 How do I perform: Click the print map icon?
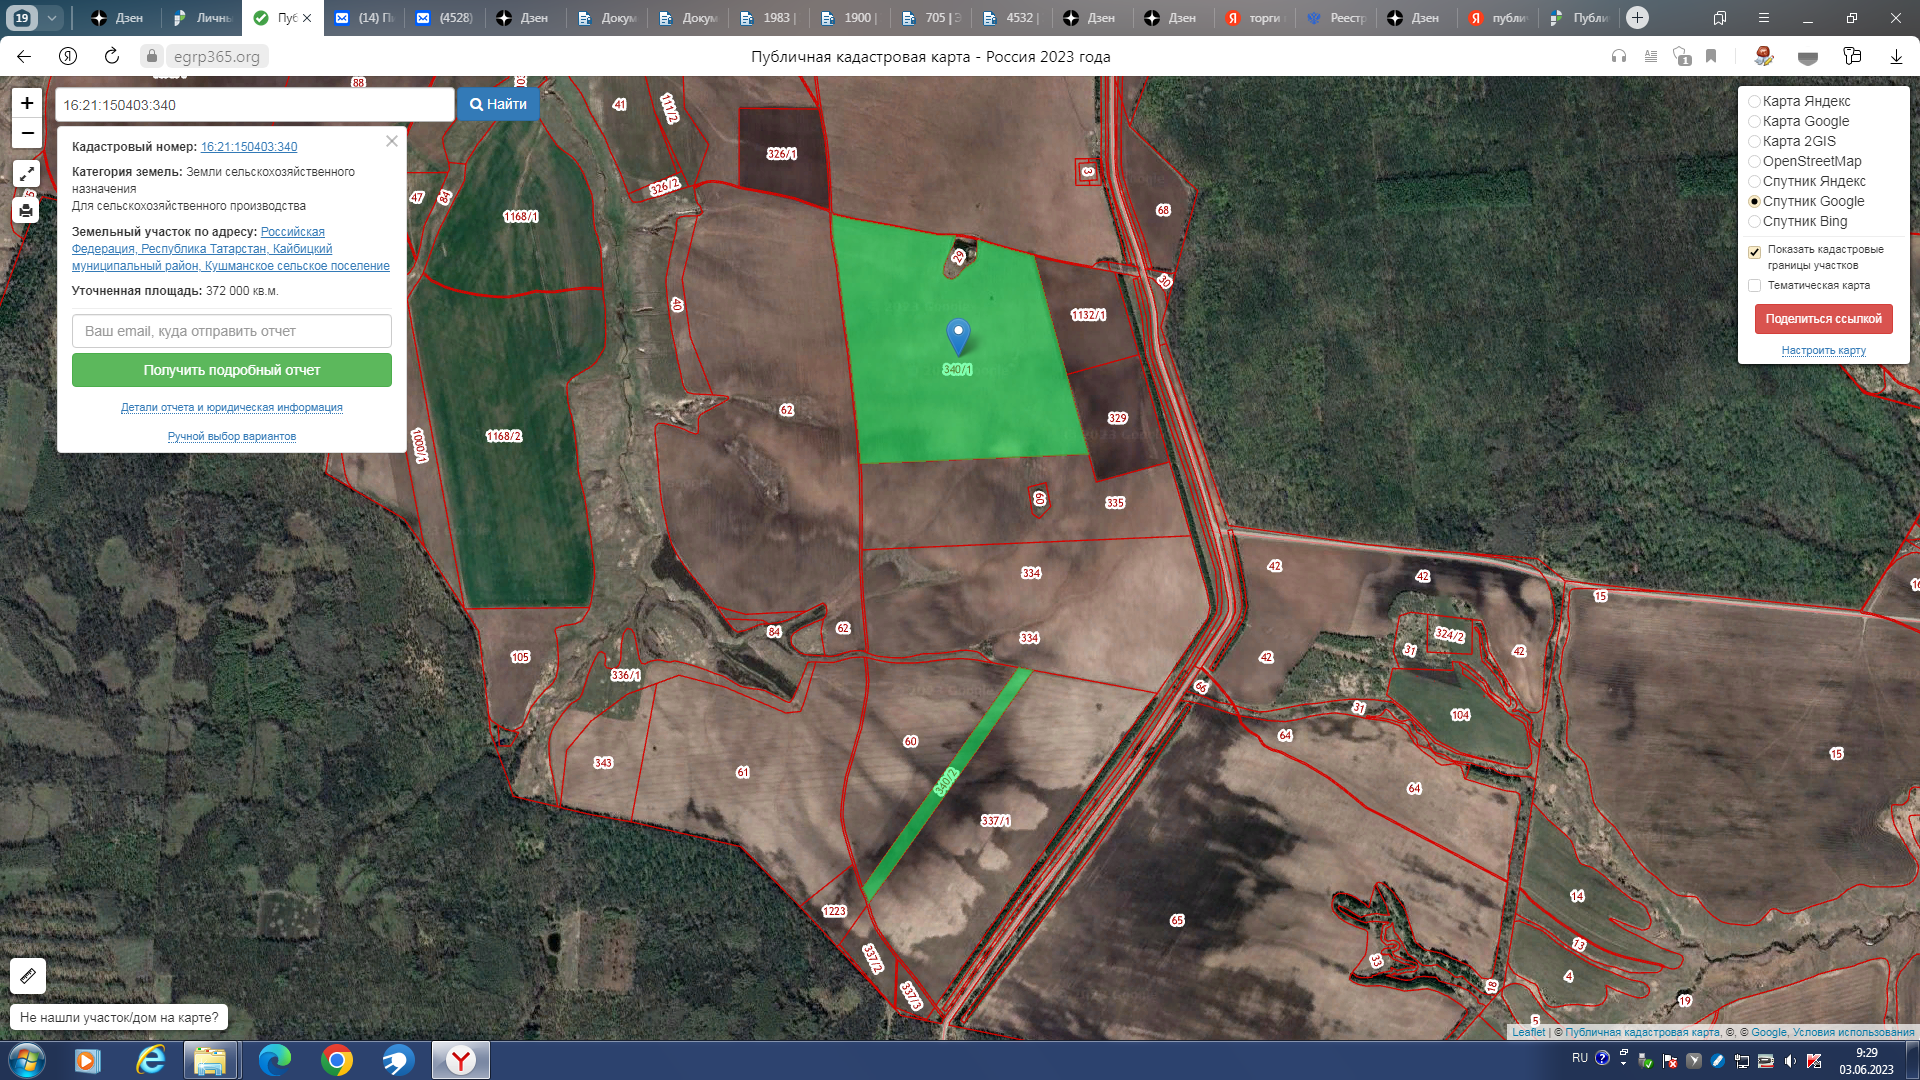pyautogui.click(x=26, y=210)
